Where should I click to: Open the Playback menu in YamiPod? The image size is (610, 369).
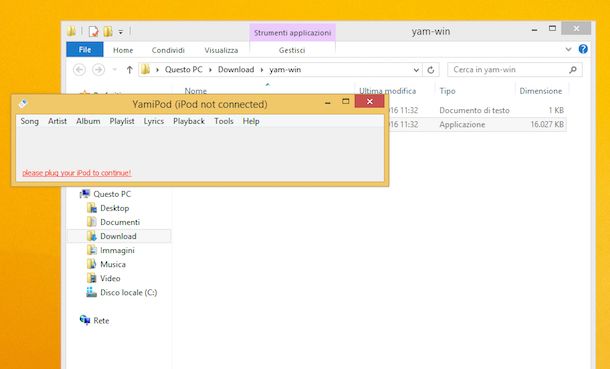(189, 121)
